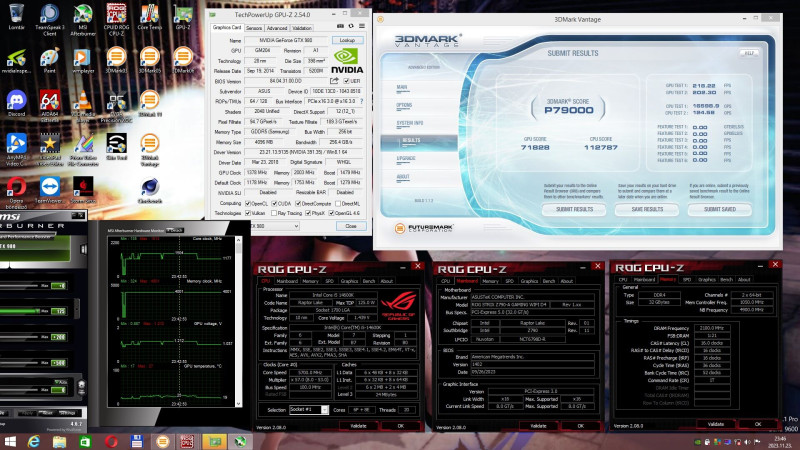Open VLC media player desktop shortcut

click(x=83, y=106)
